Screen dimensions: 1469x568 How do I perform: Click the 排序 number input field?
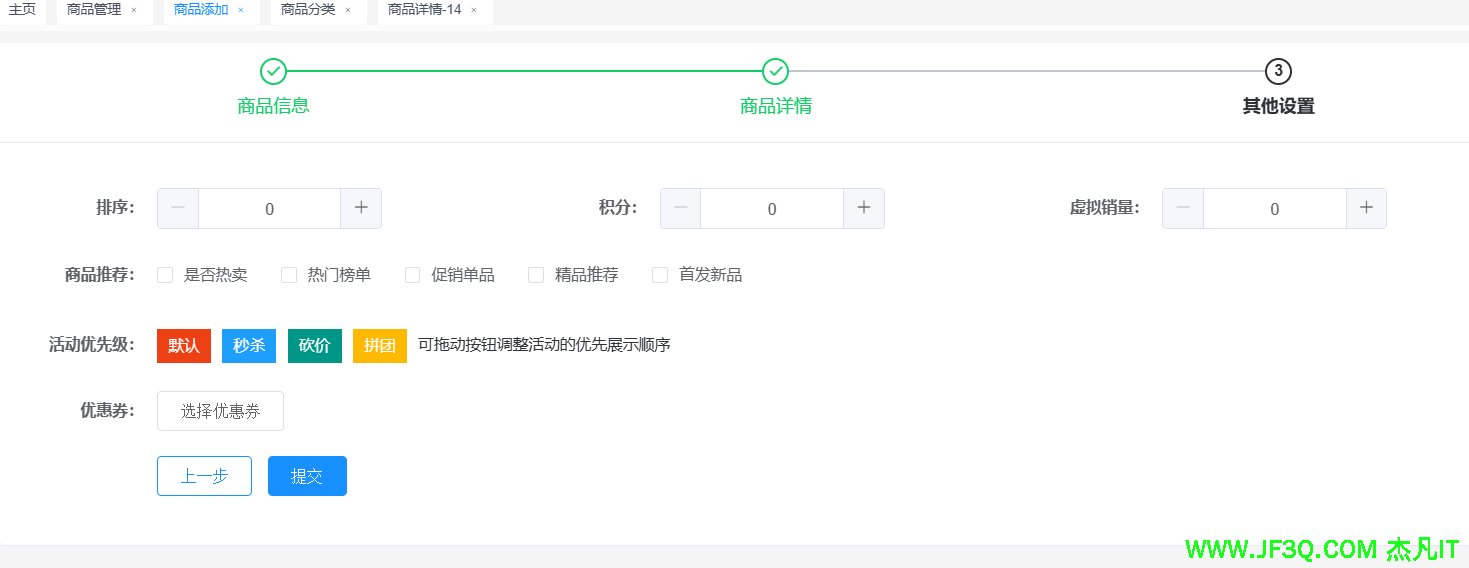coord(269,209)
